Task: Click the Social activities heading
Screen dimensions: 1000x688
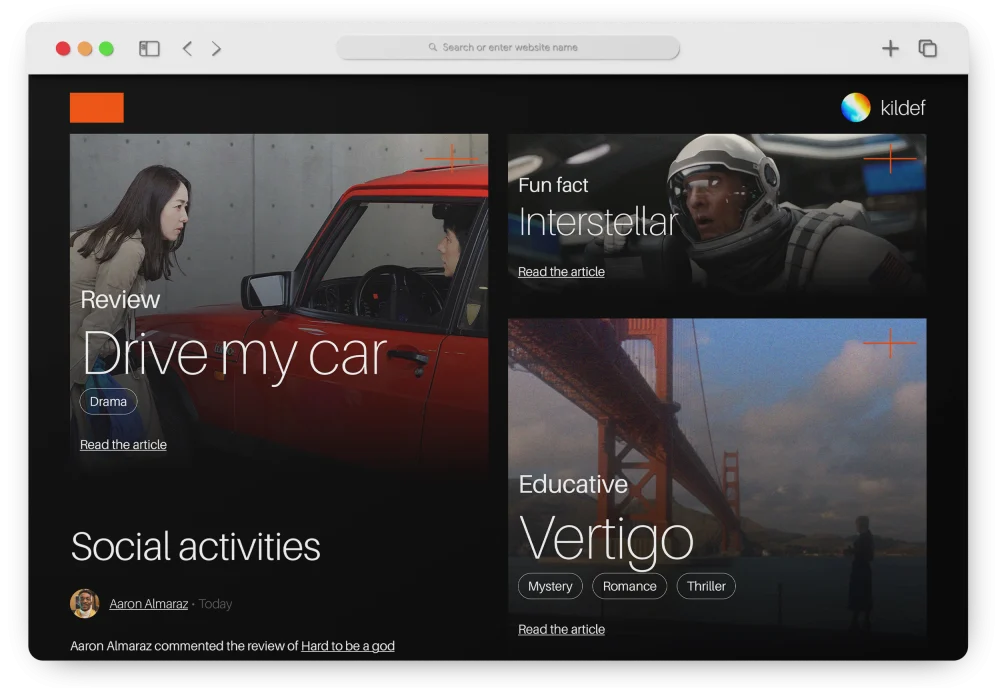Action: (196, 546)
